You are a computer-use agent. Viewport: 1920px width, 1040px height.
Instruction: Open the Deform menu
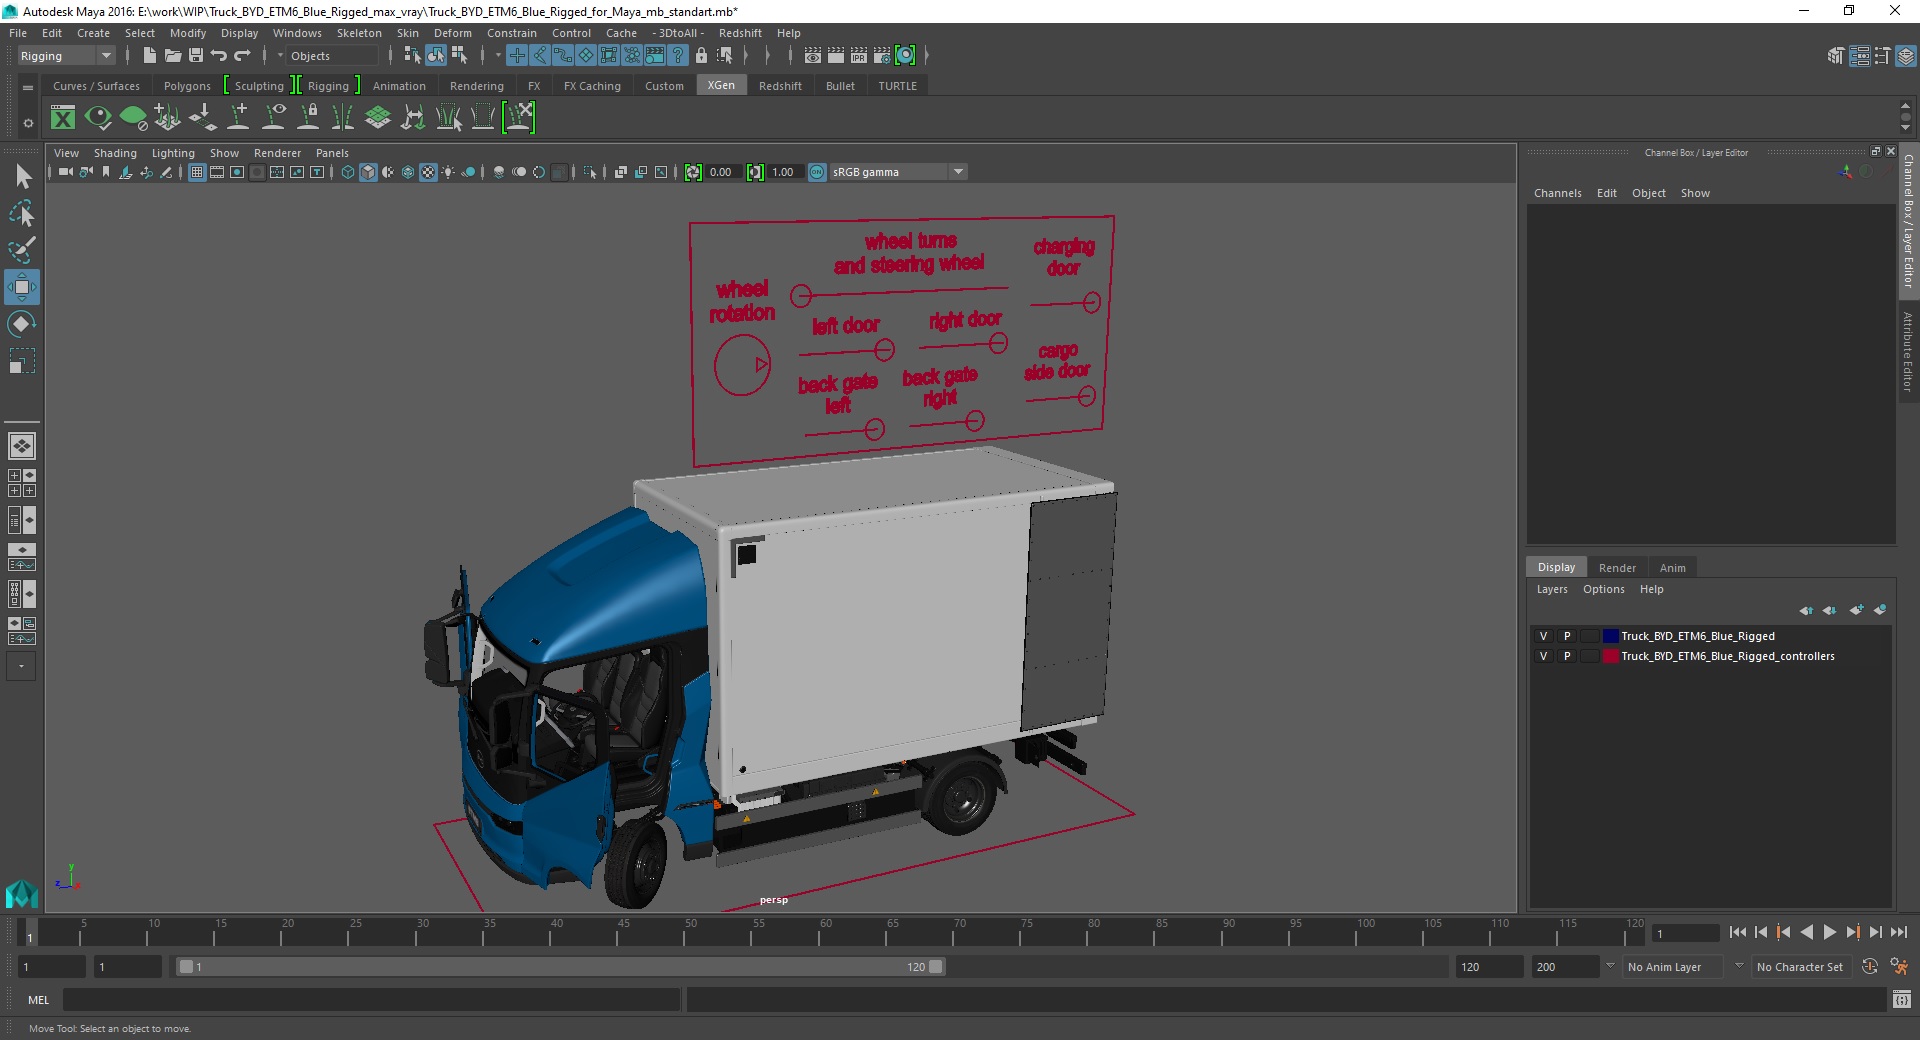(x=452, y=33)
